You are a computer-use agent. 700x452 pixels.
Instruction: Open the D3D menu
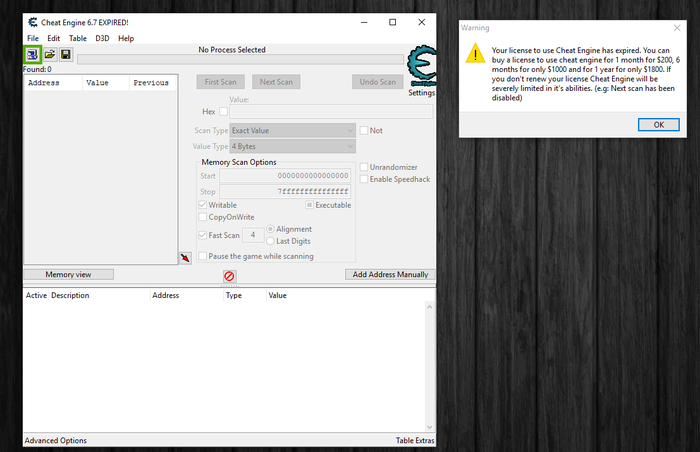coord(102,38)
